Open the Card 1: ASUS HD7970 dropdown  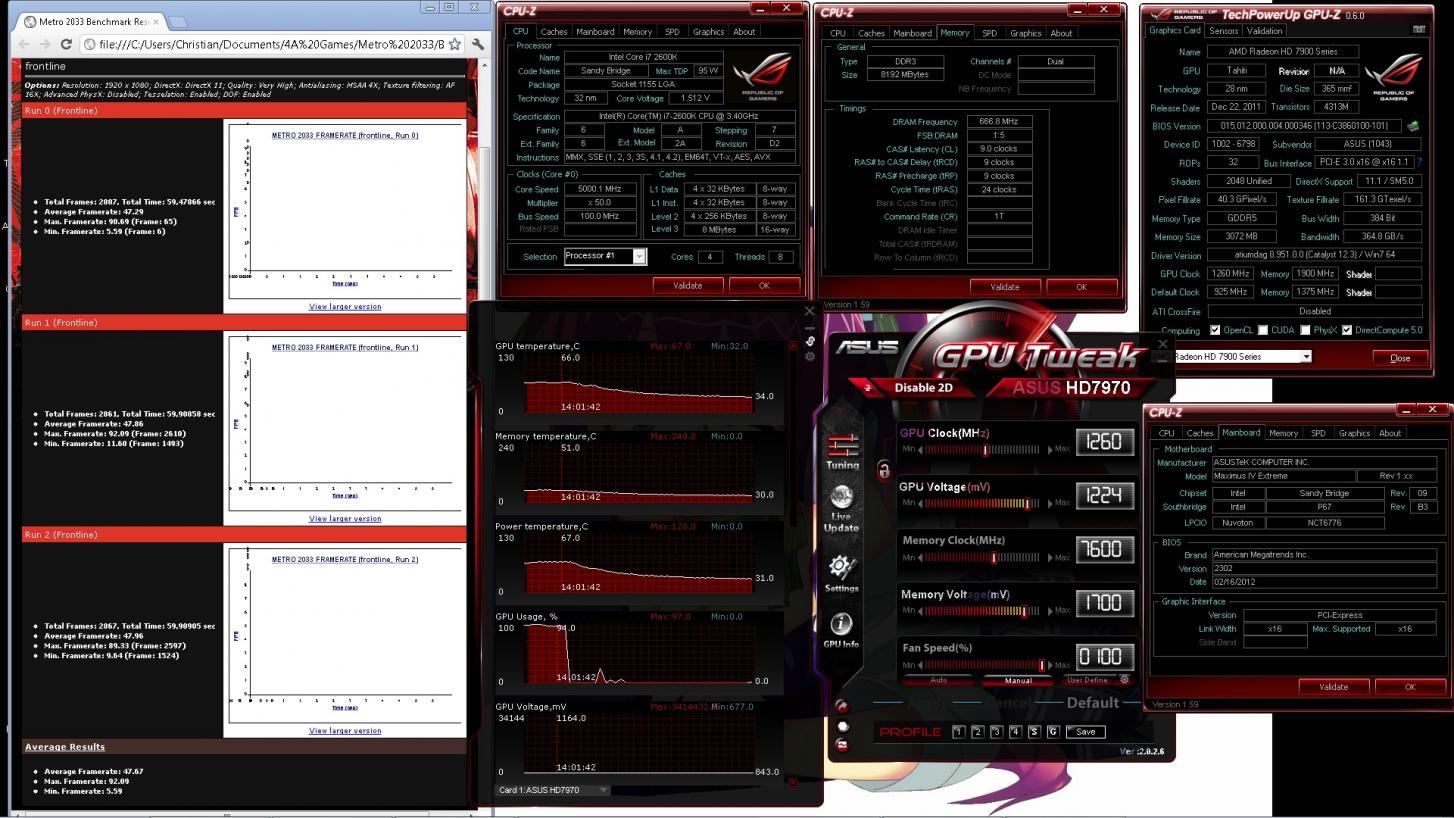[x=604, y=790]
